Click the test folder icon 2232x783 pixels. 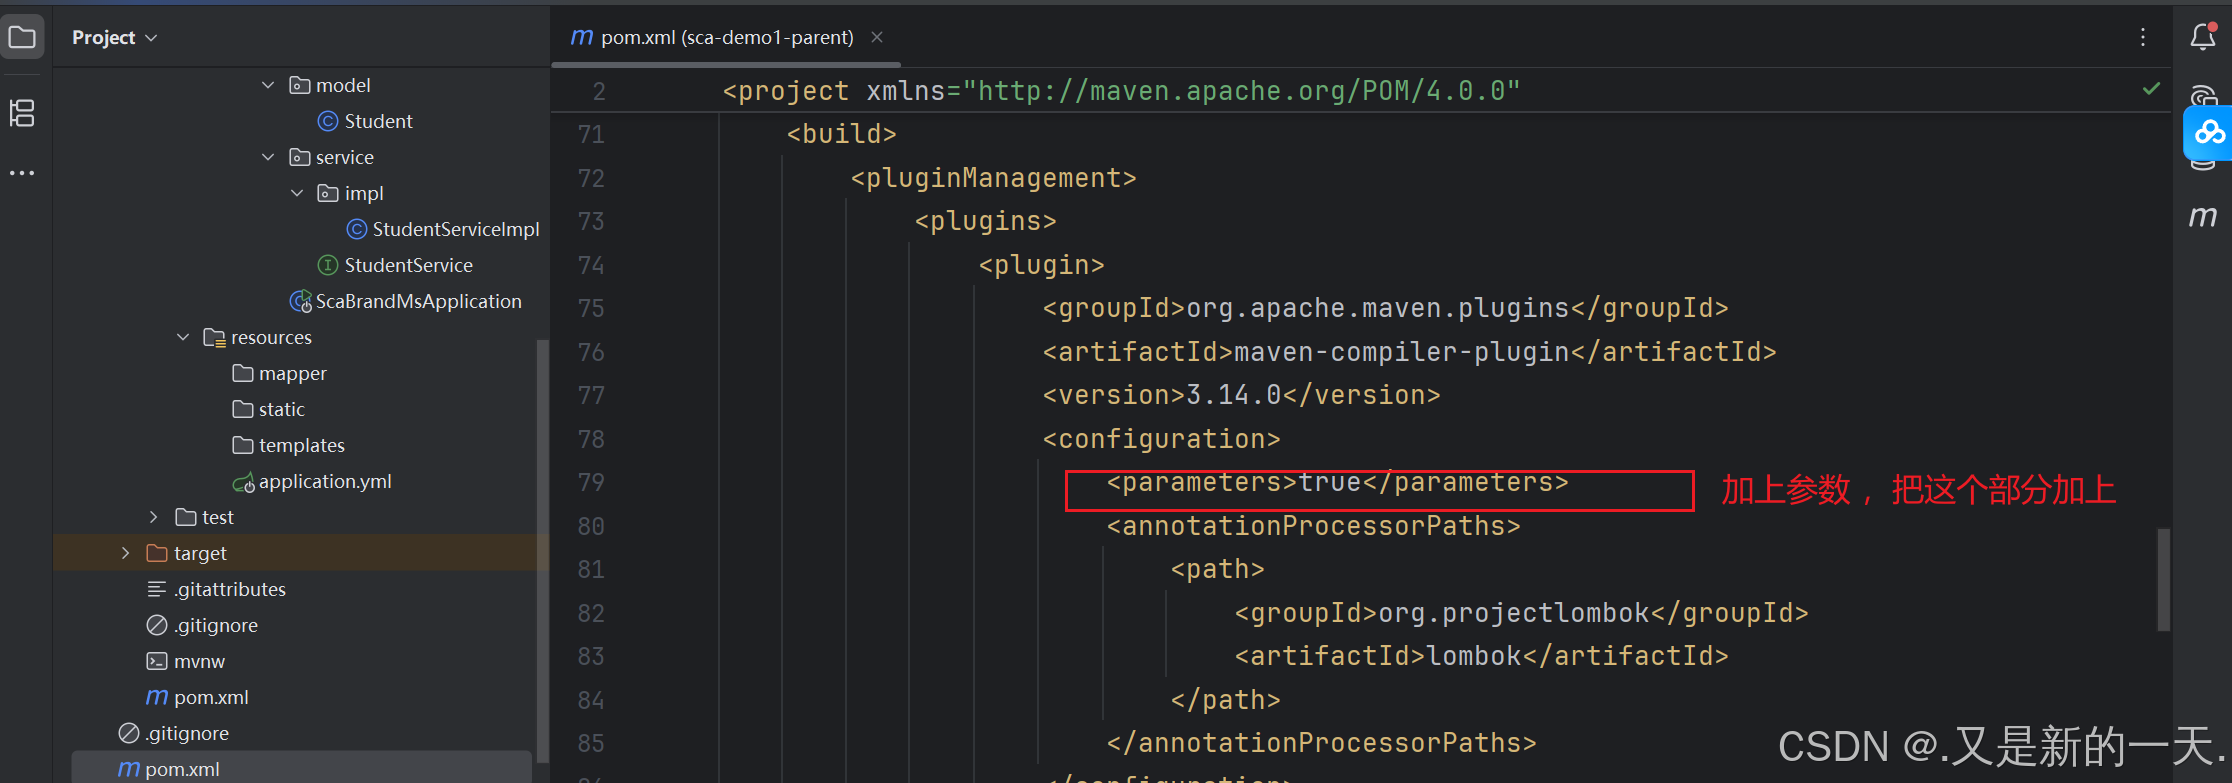[x=185, y=517]
